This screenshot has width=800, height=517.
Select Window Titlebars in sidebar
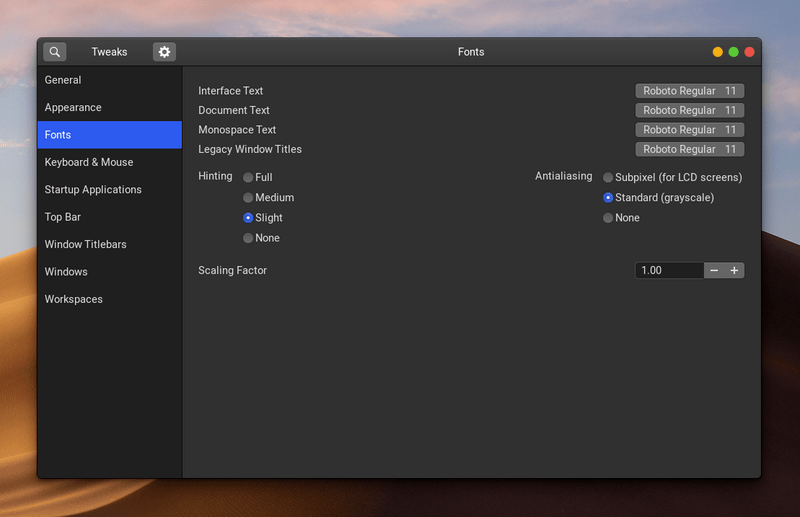pyautogui.click(x=85, y=244)
